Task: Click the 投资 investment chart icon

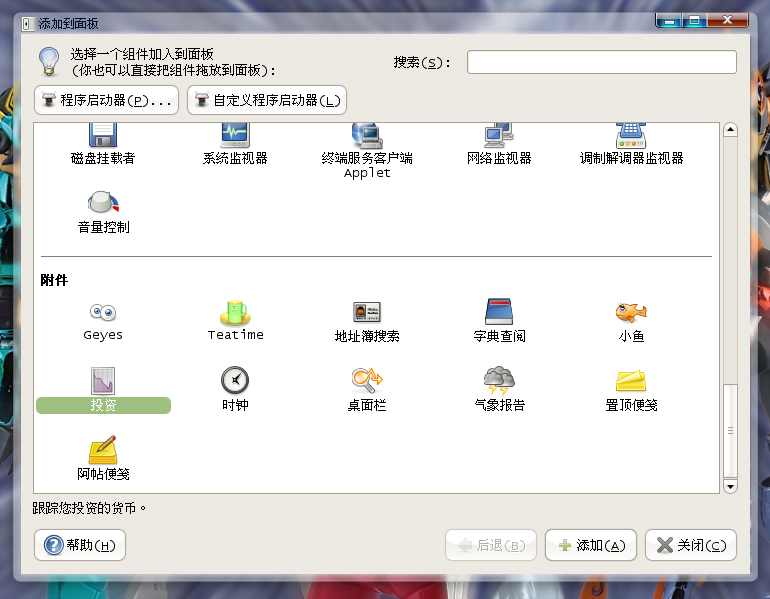Action: (x=103, y=381)
